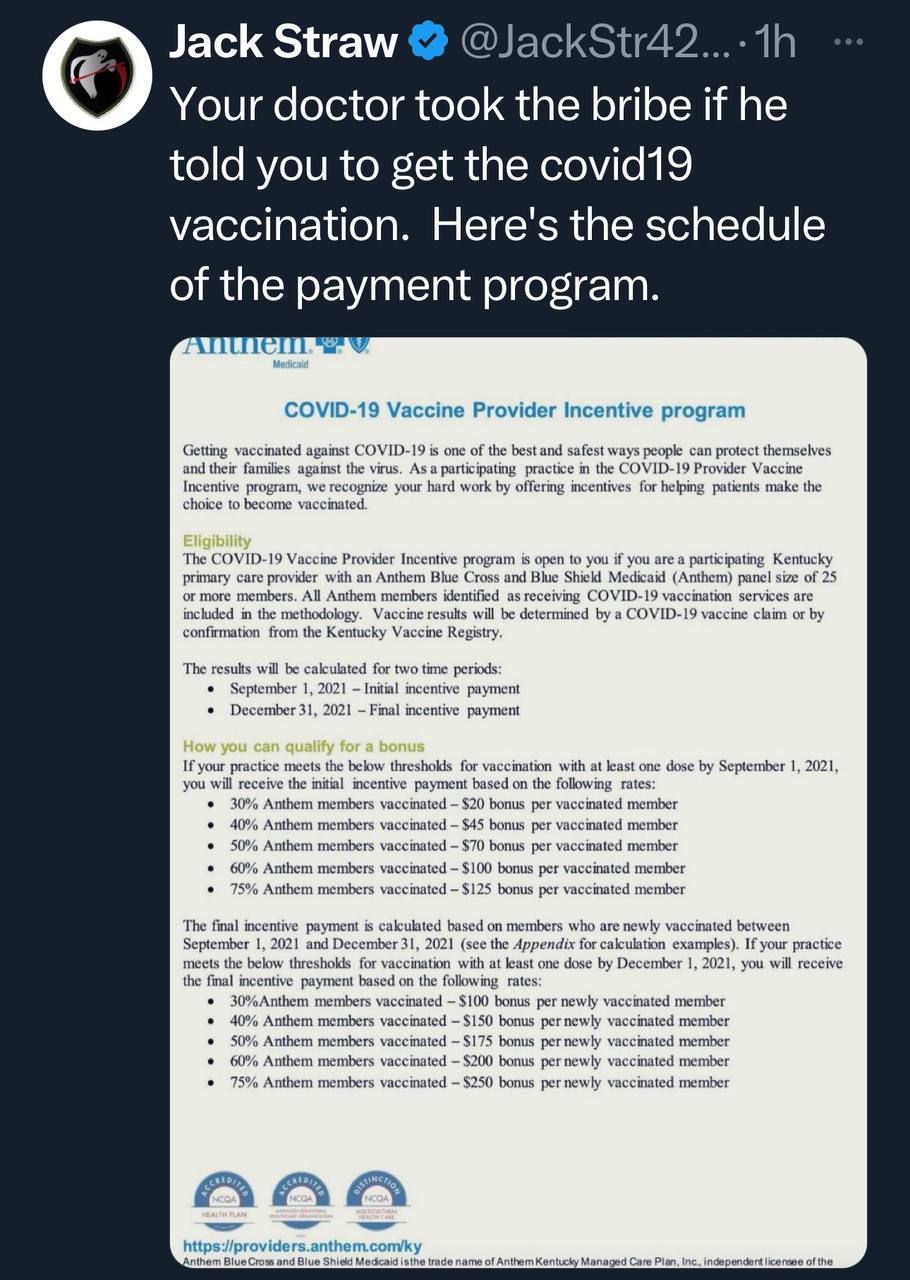The height and width of the screenshot is (1280, 910).
Task: Open the tweet's three-dot more menu
Action: click(x=846, y=42)
